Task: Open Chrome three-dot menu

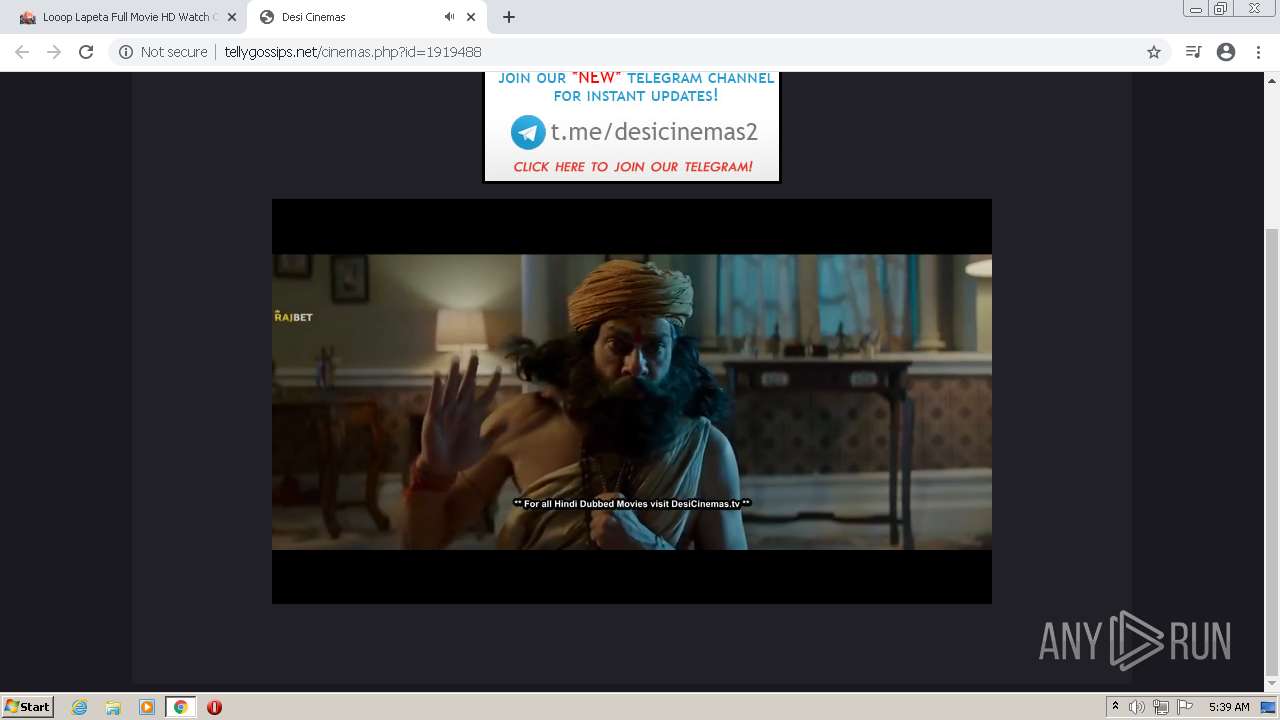Action: tap(1258, 52)
